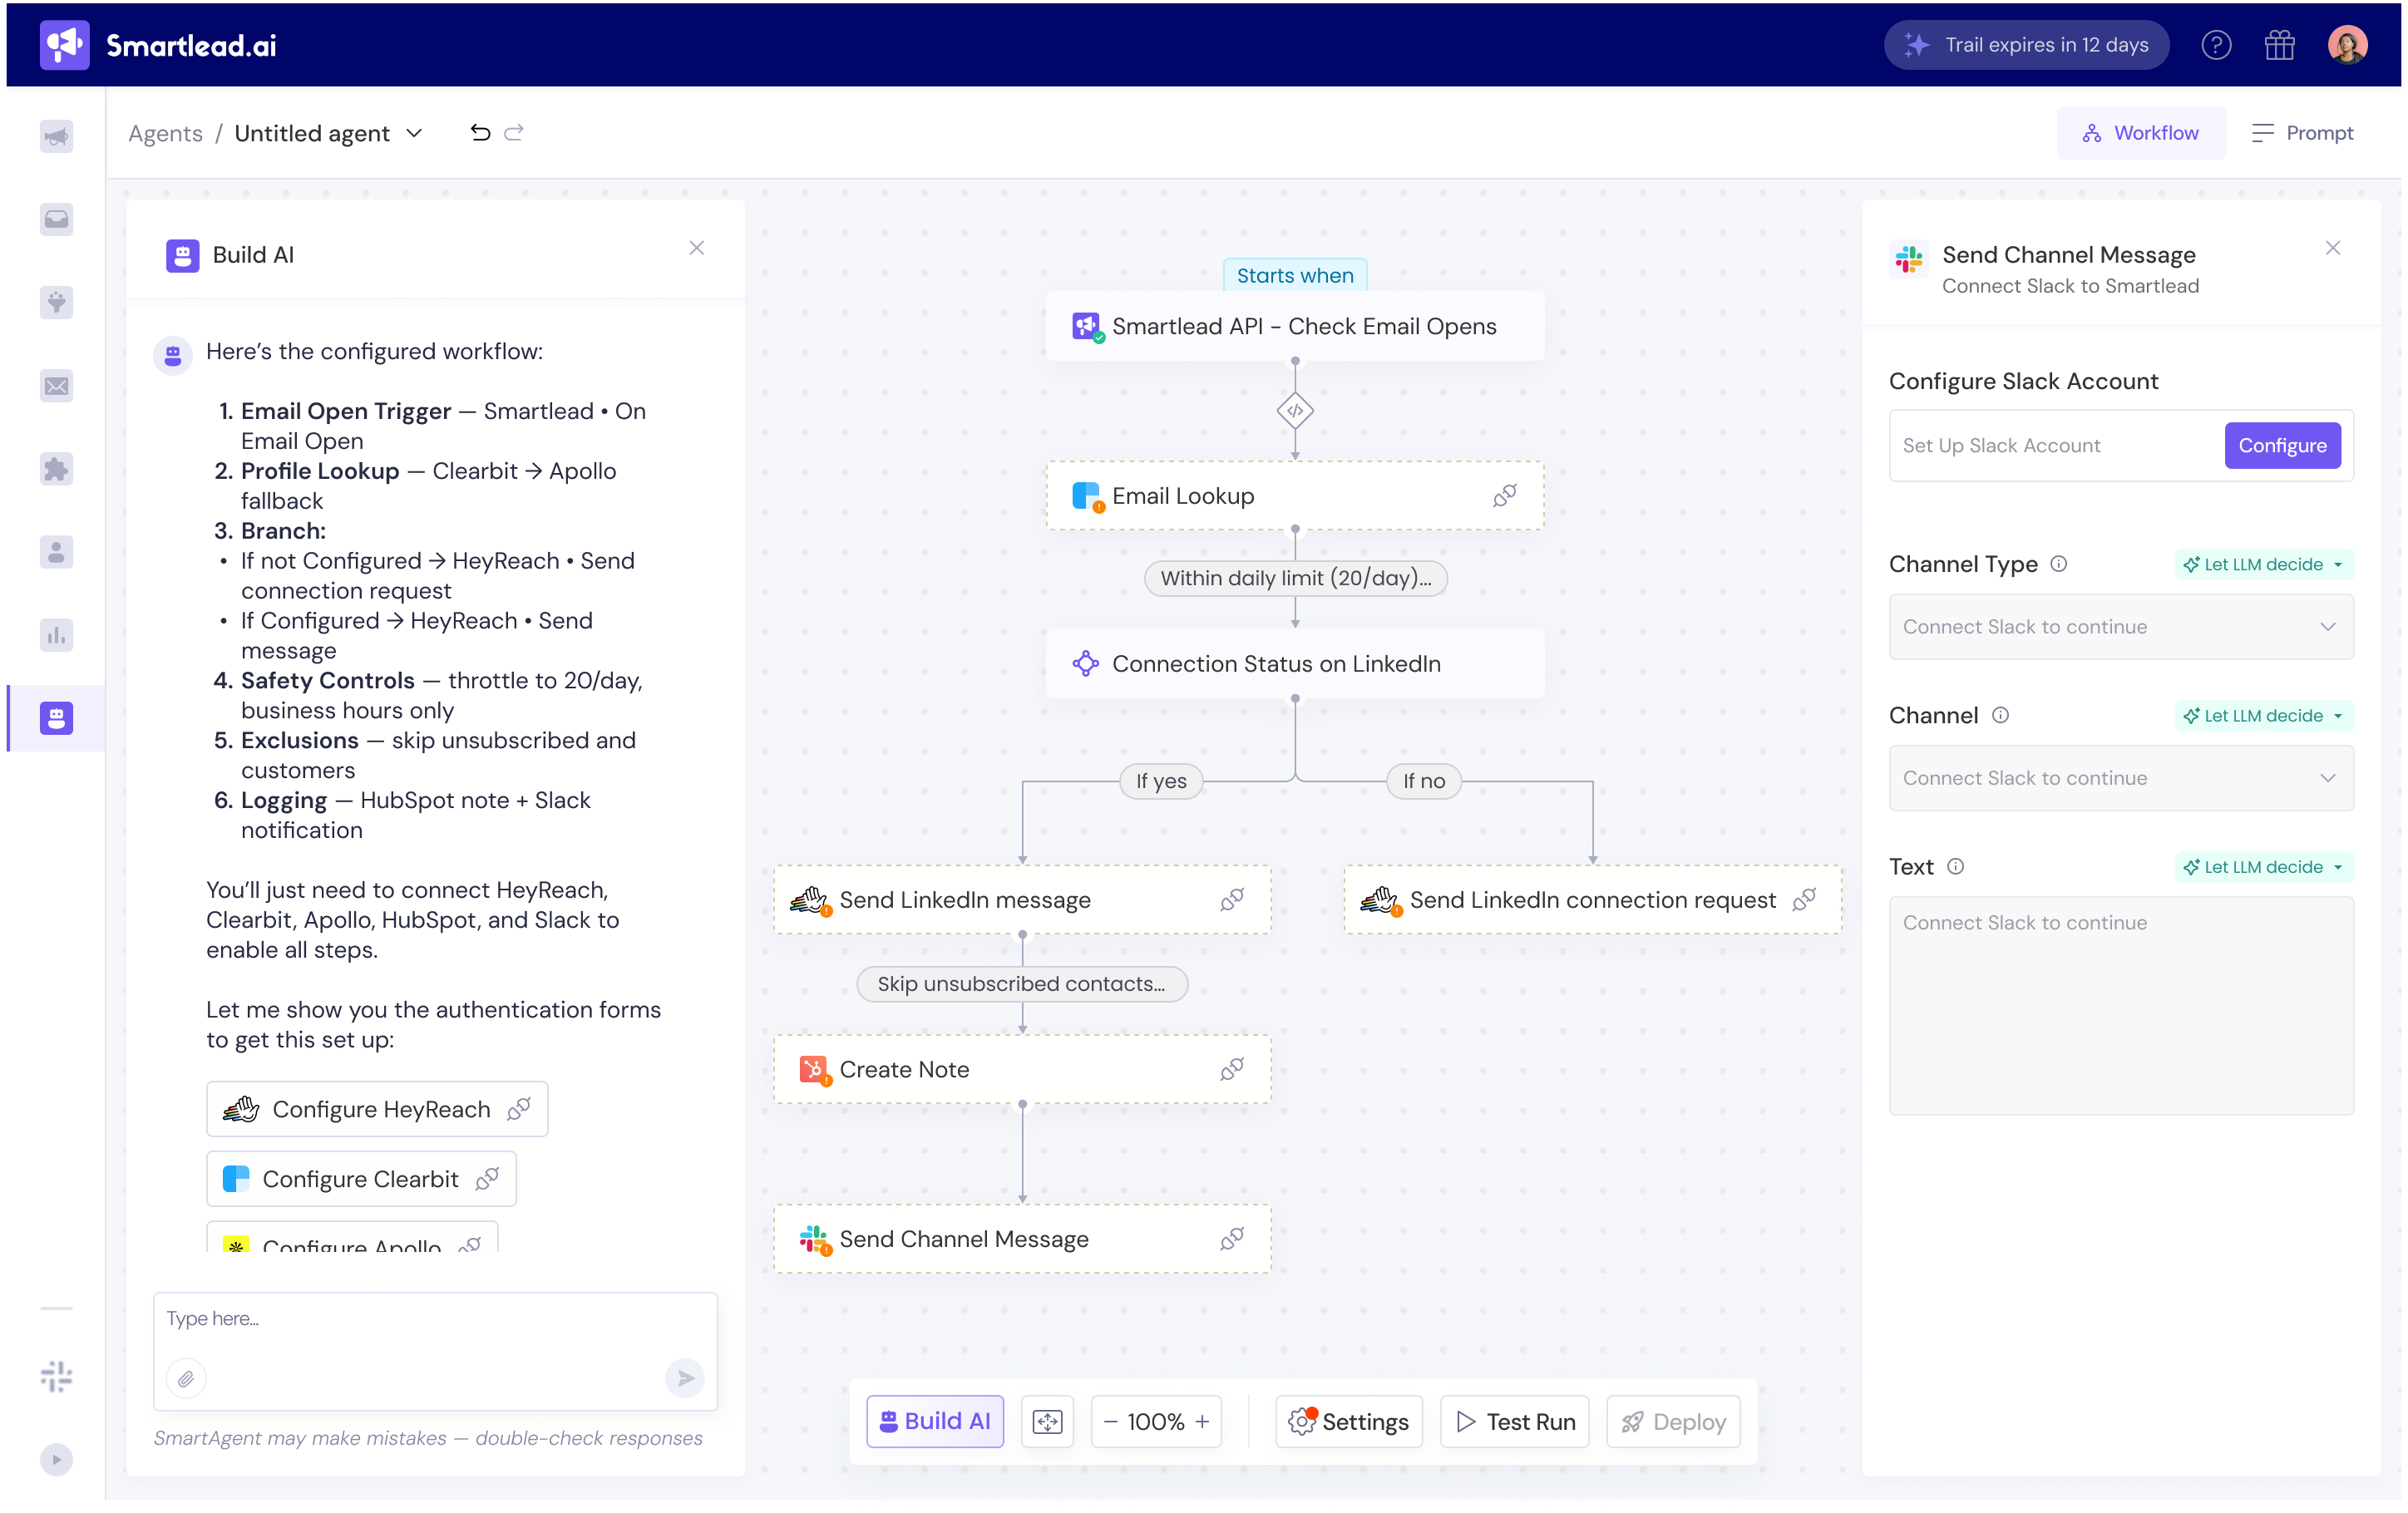Open the Slack icon in sidebar

click(x=56, y=1376)
